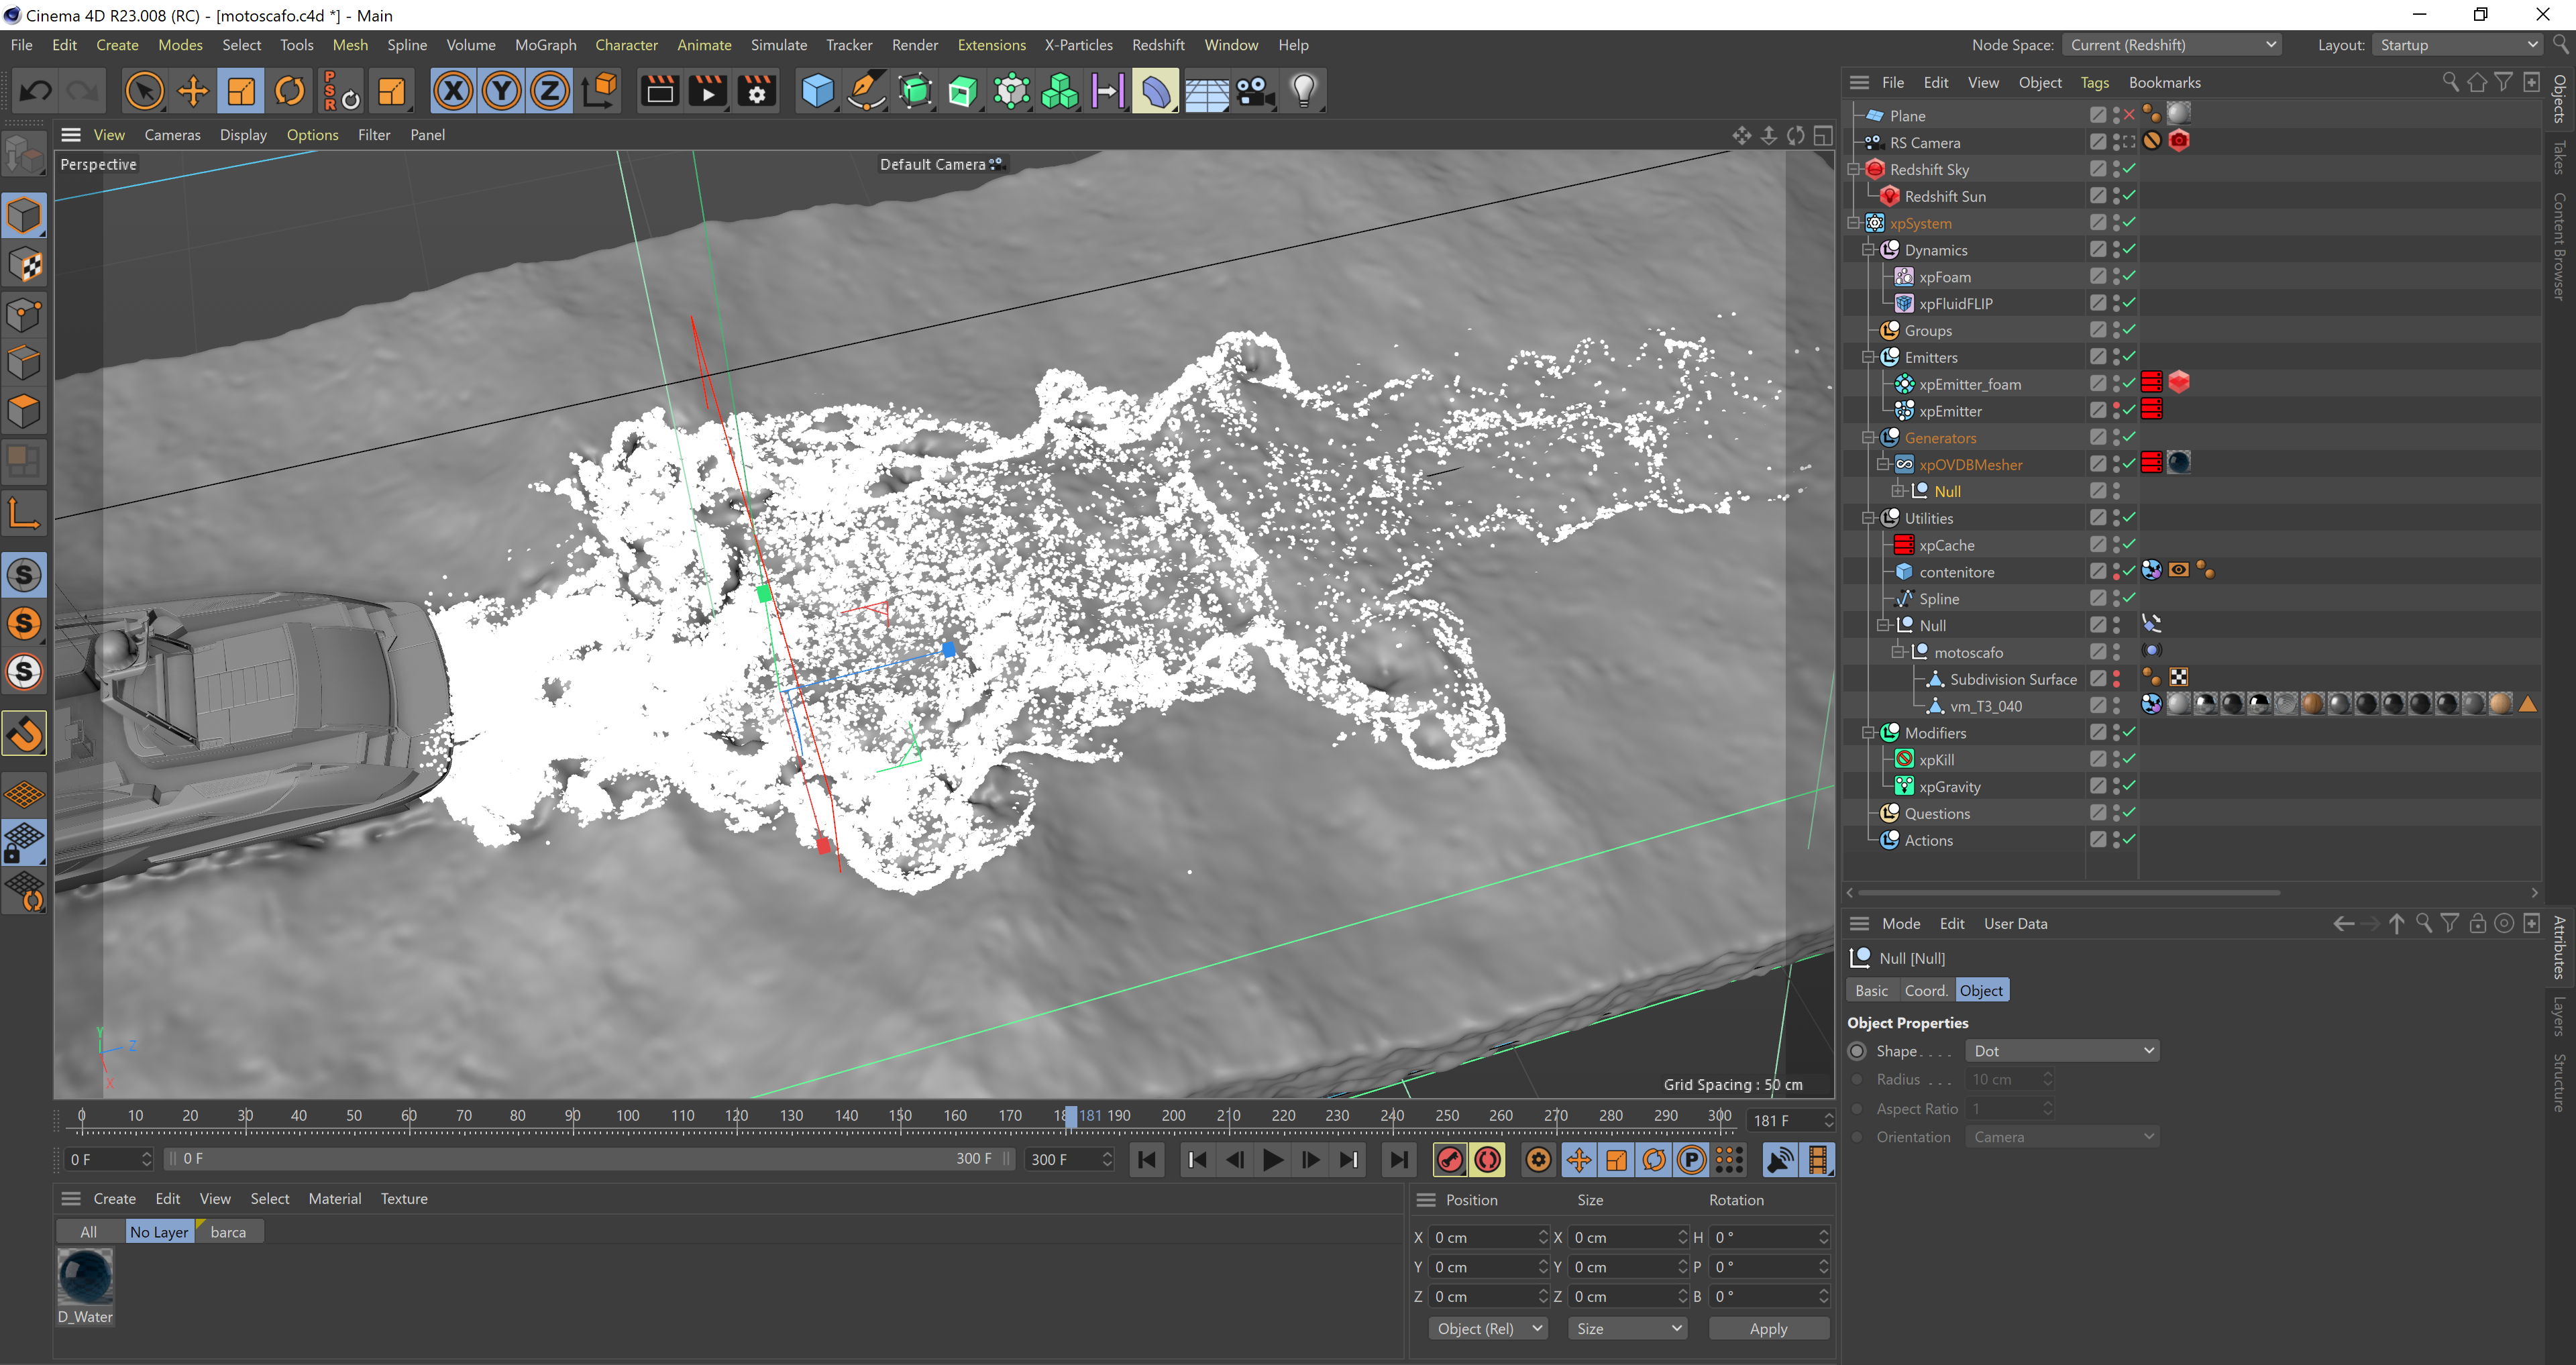Image resolution: width=2576 pixels, height=1365 pixels.
Task: Open the X-Particles menu
Action: tap(1078, 45)
